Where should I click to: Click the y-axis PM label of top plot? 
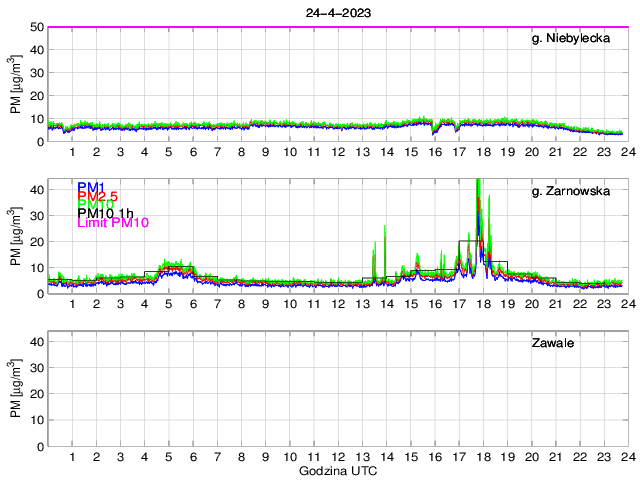[x=16, y=84]
